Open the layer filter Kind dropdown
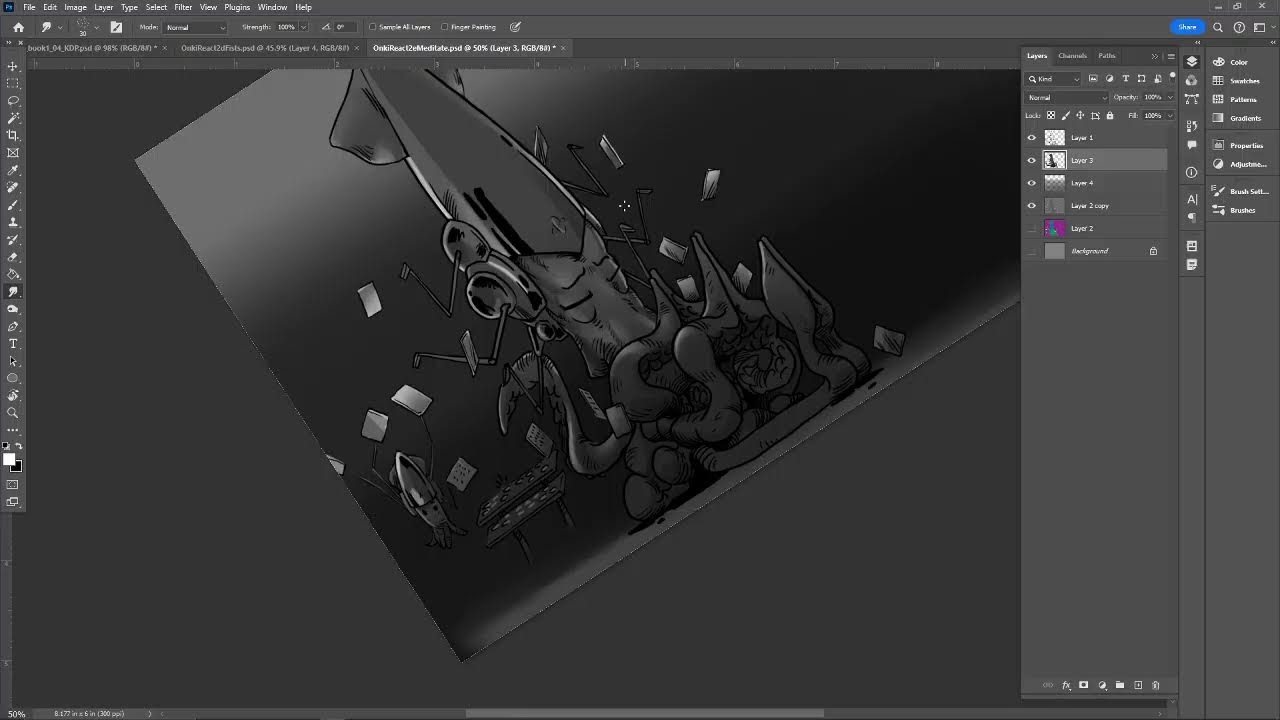This screenshot has height=720, width=1280. 1054,78
